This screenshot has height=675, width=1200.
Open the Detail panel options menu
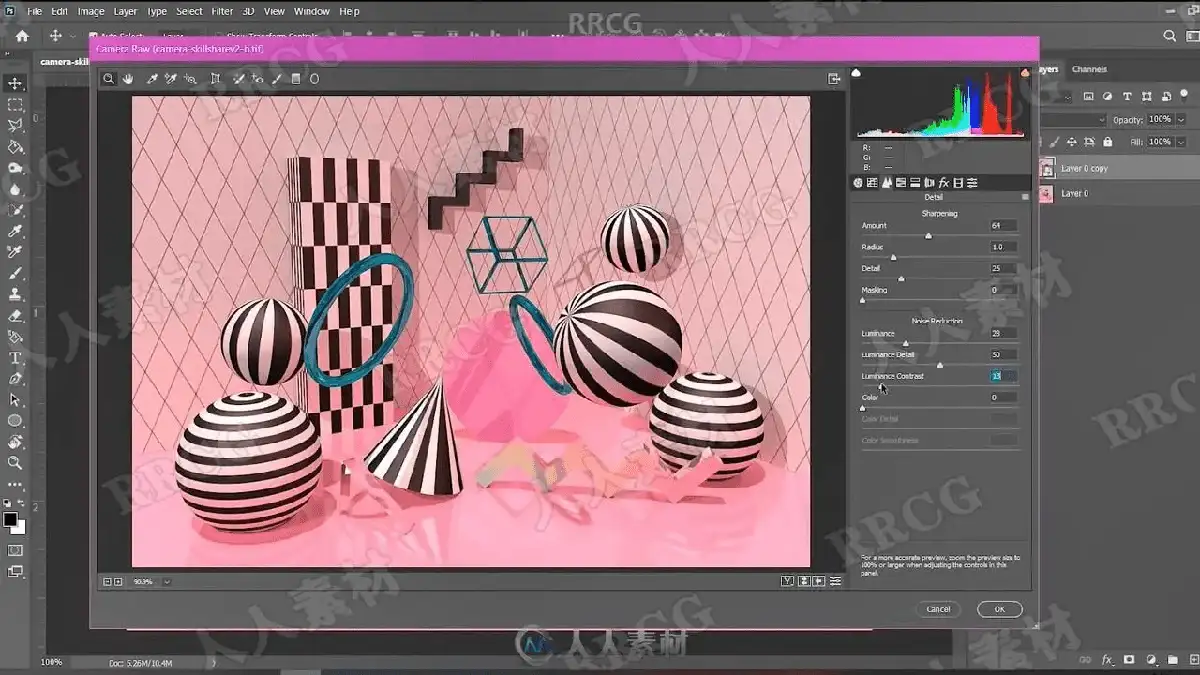click(x=1025, y=198)
